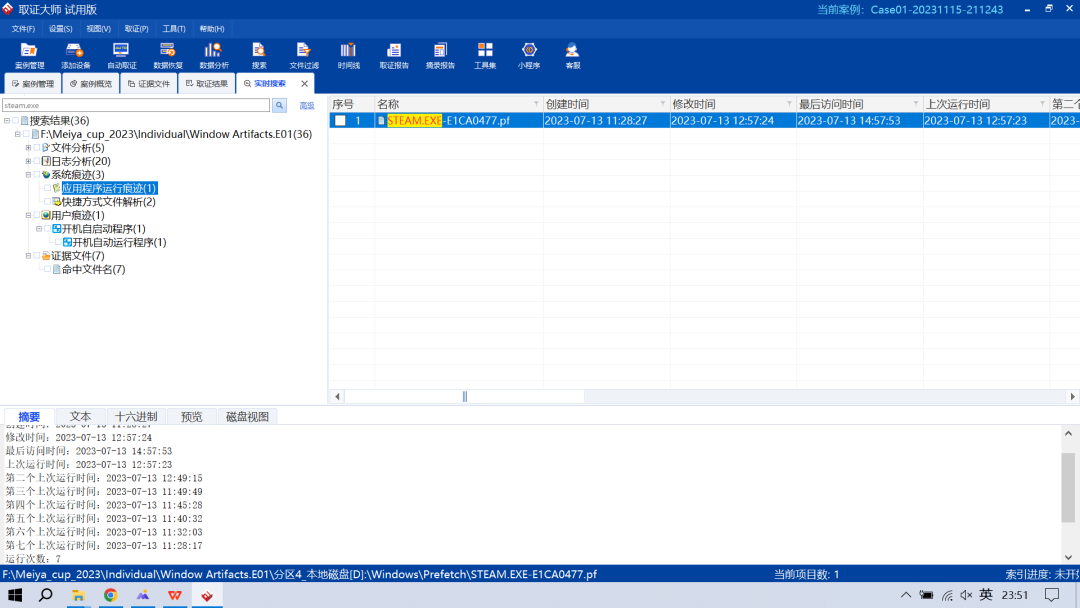Switch to the 文本 text tab
This screenshot has height=608, width=1080.
coord(81,417)
